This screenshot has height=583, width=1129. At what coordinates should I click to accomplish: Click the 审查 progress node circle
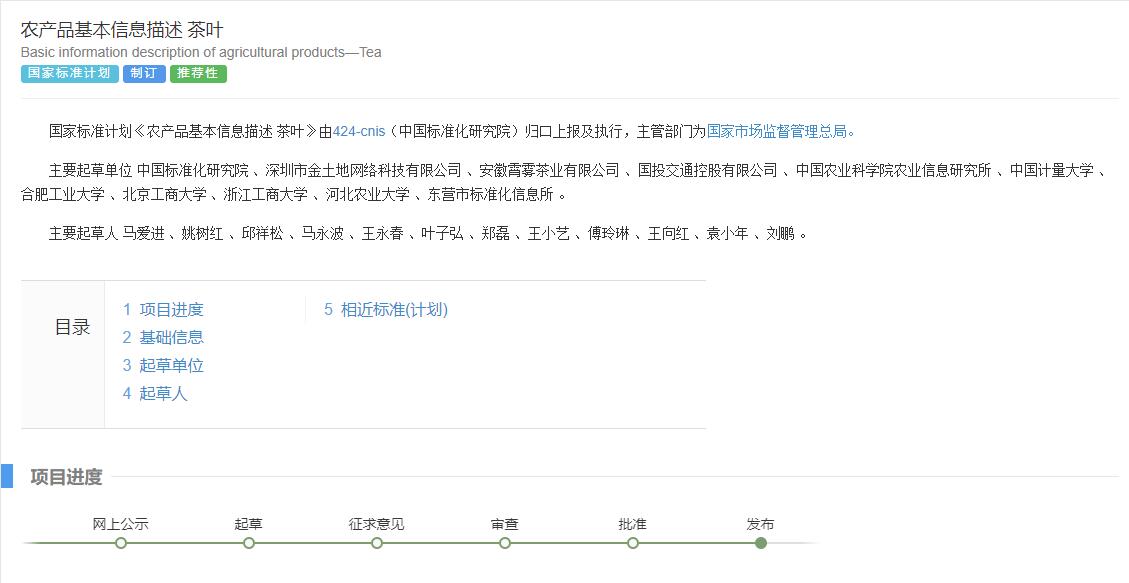point(505,543)
